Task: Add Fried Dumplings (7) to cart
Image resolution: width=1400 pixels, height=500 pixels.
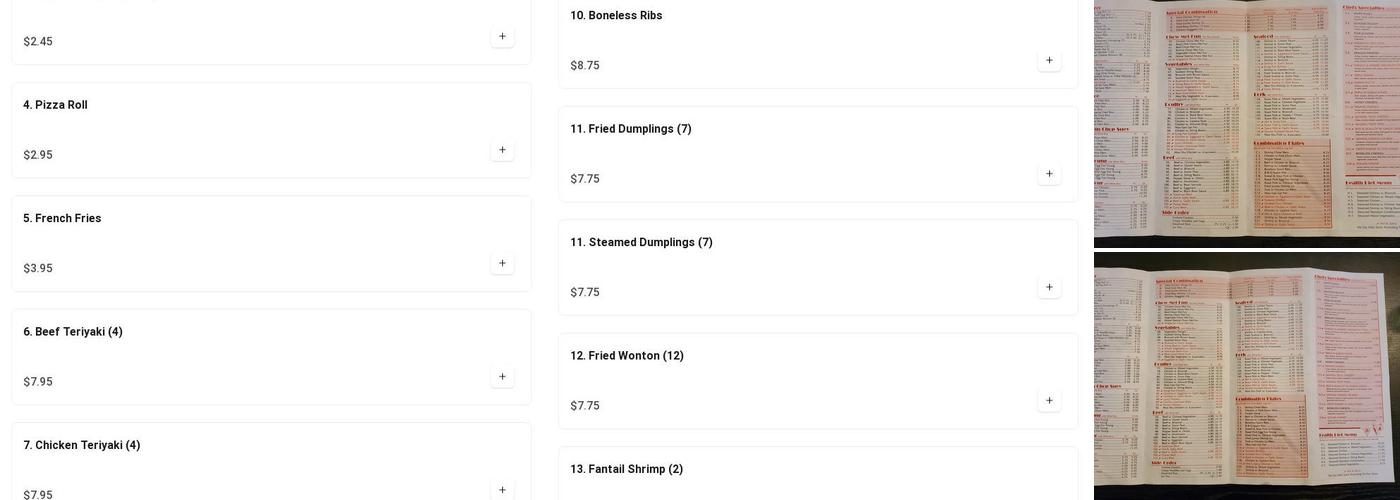Action: (x=1049, y=174)
